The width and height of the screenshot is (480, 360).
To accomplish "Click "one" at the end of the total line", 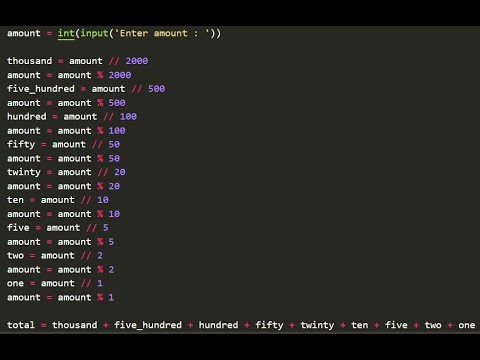I will point(467,325).
